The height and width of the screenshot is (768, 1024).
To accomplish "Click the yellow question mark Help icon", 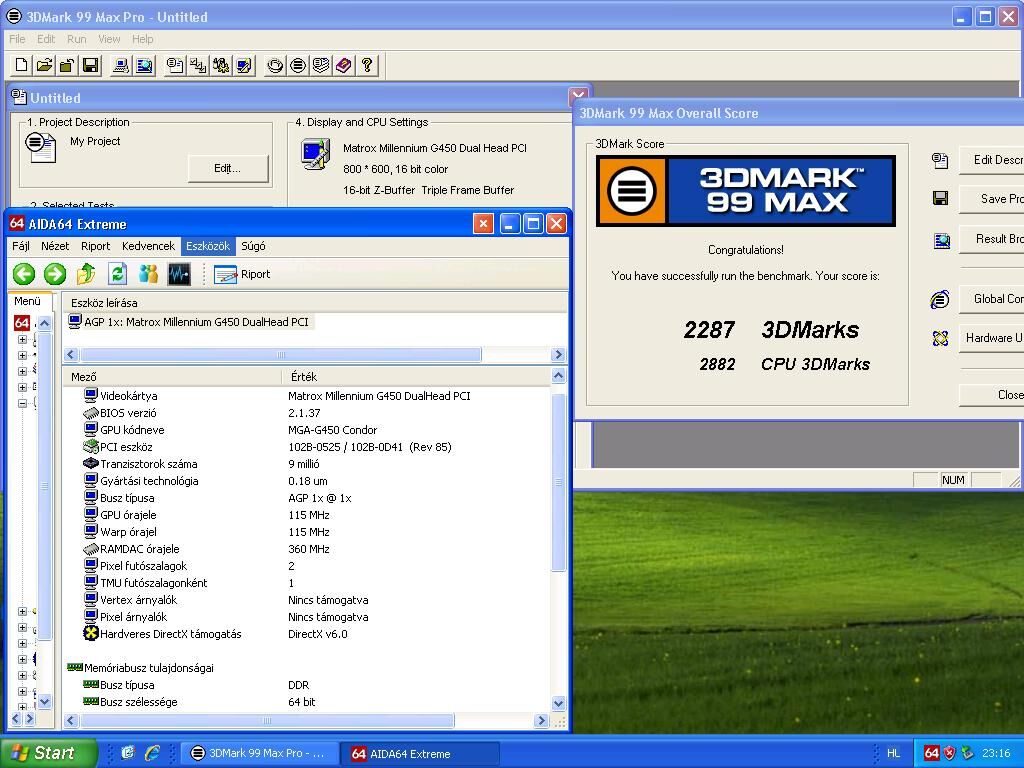I will click(x=367, y=66).
